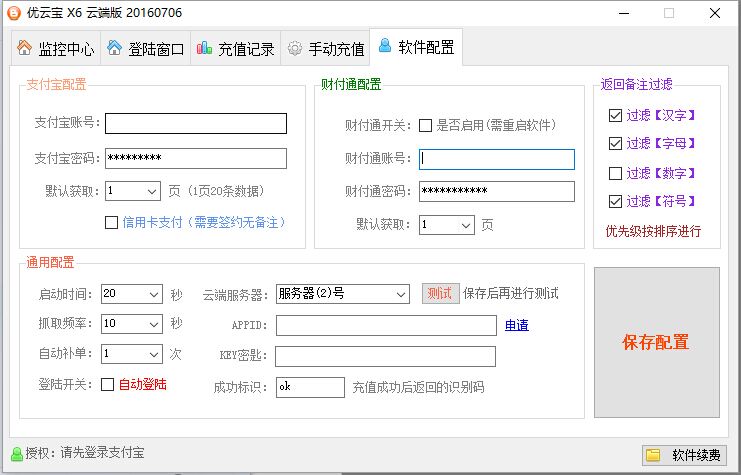This screenshot has height=475, width=741.
Task: Open the 云端服务器 server dropdown
Action: click(x=400, y=294)
